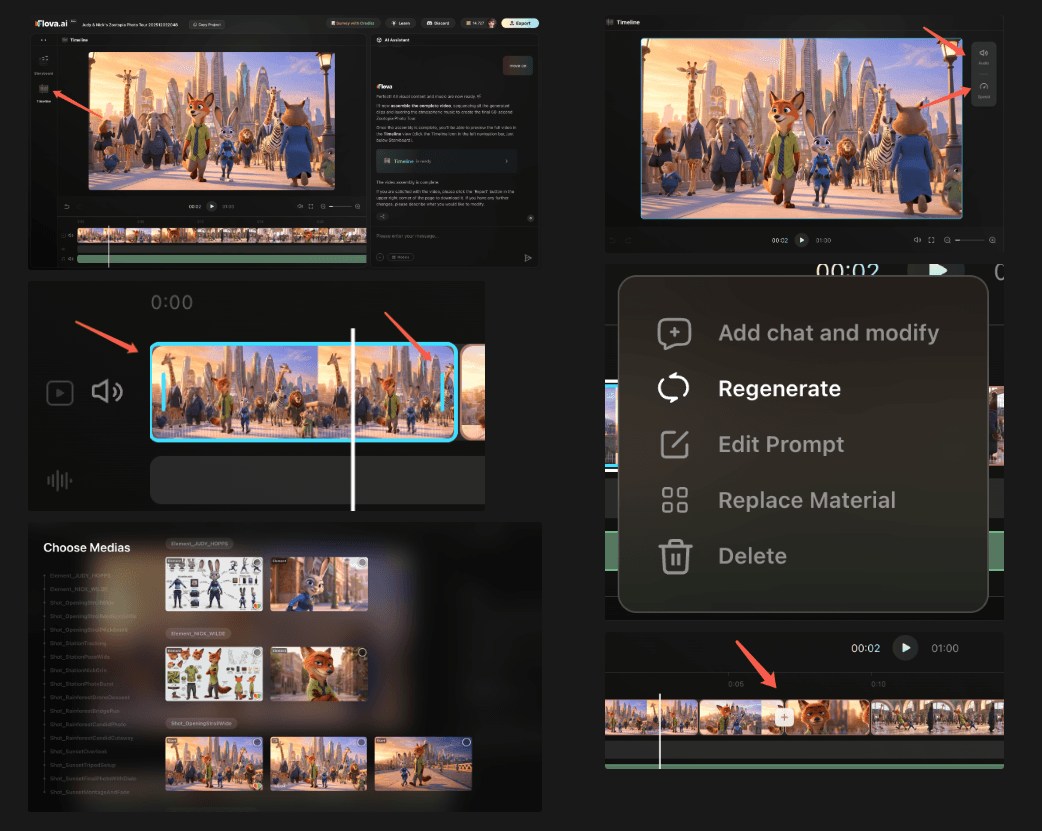The width and height of the screenshot is (1042, 831).
Task: Adjust the timeline zoom slider in full editor
Action: click(x=340, y=207)
